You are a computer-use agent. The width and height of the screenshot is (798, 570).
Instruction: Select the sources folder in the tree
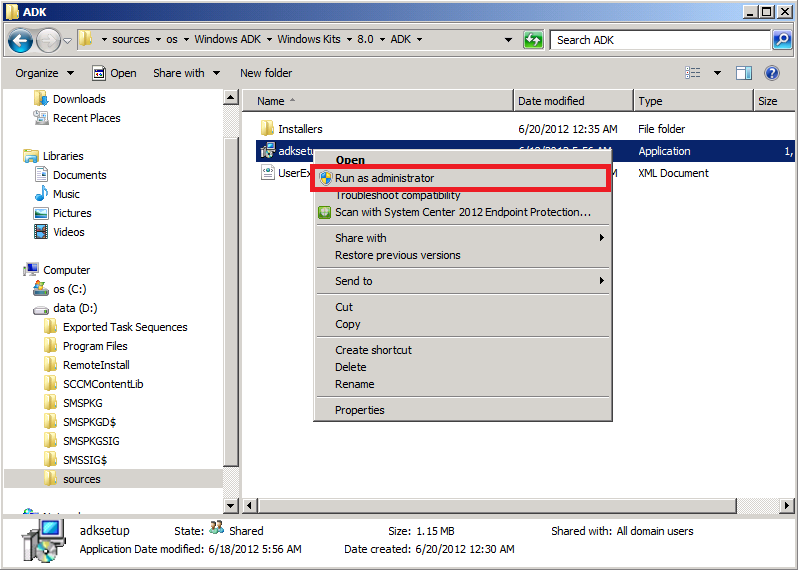pos(113,479)
